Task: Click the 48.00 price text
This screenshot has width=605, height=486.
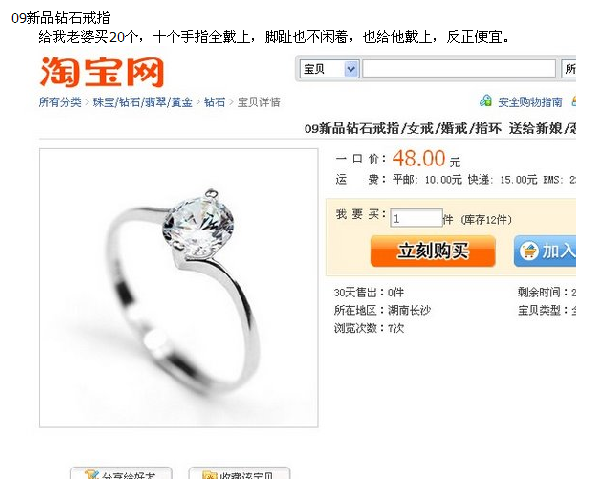Action: click(419, 158)
